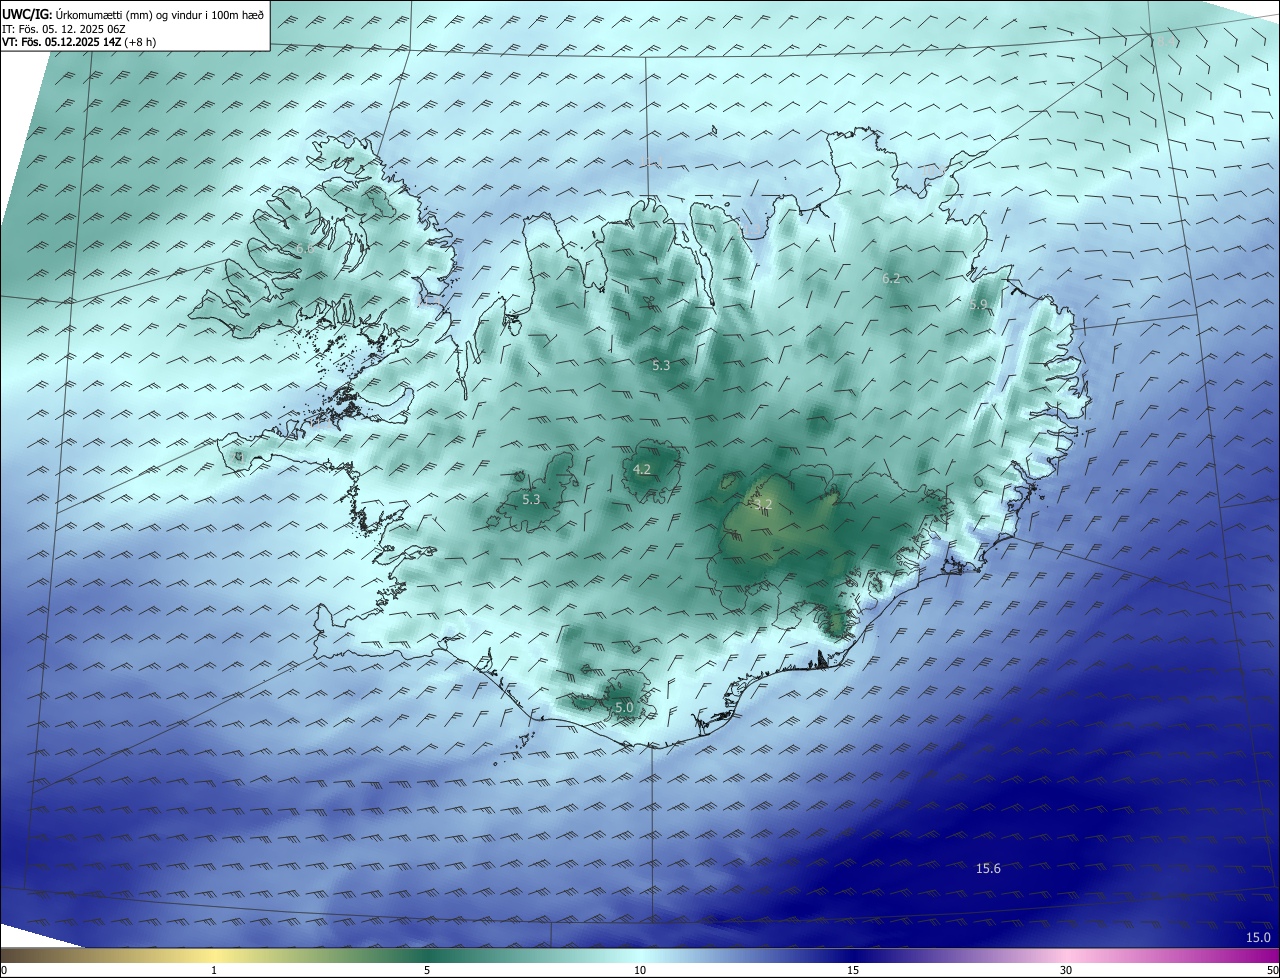Image resolution: width=1280 pixels, height=978 pixels.
Task: Click the 5.9 value label on the map
Action: (978, 304)
